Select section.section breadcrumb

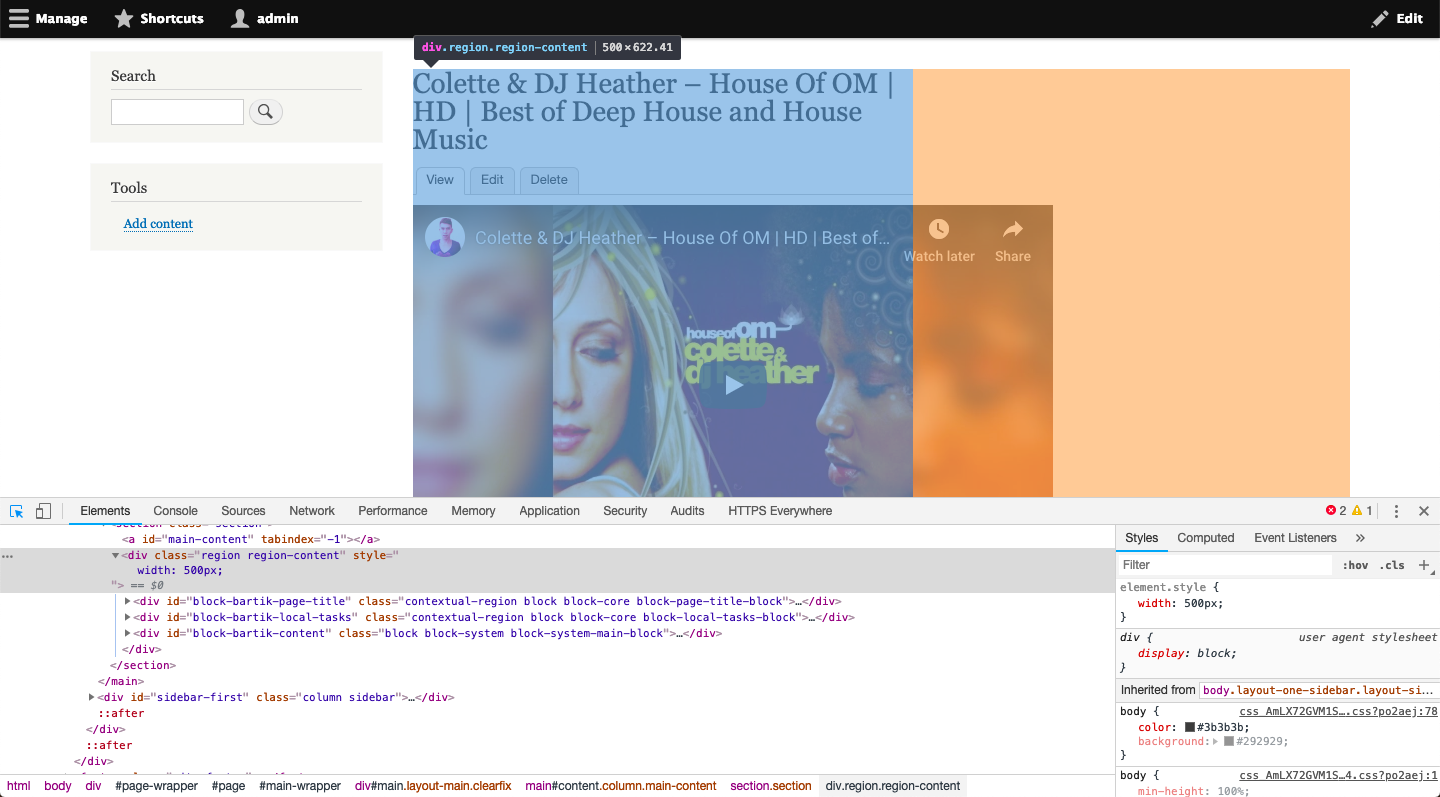coord(771,786)
